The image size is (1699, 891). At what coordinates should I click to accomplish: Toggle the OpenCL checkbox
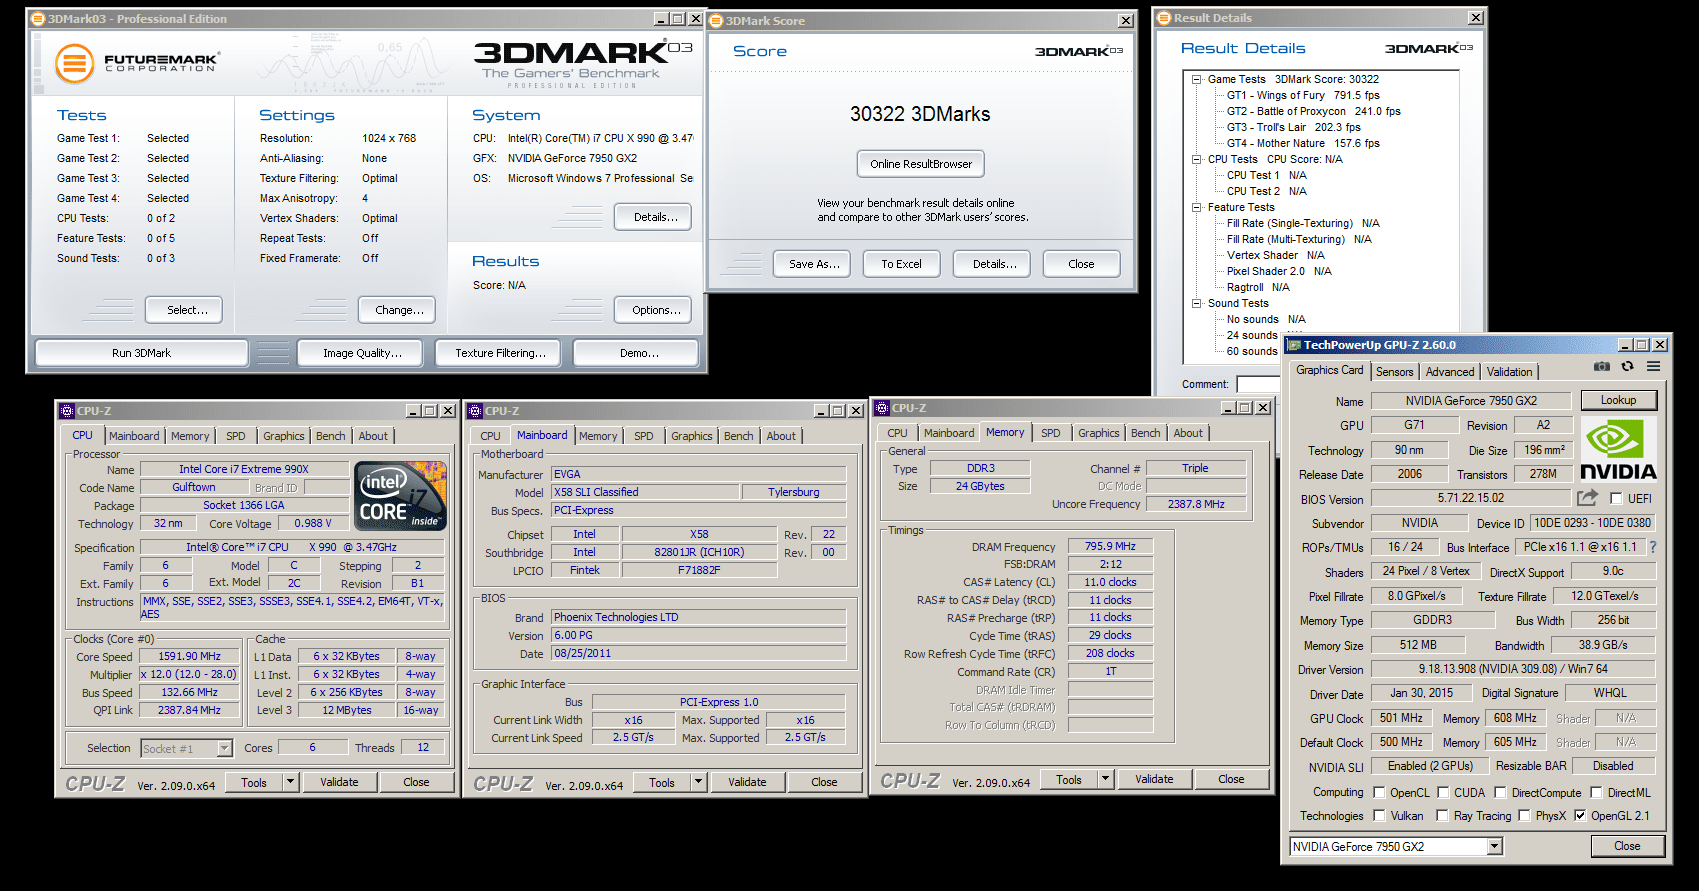point(1380,793)
